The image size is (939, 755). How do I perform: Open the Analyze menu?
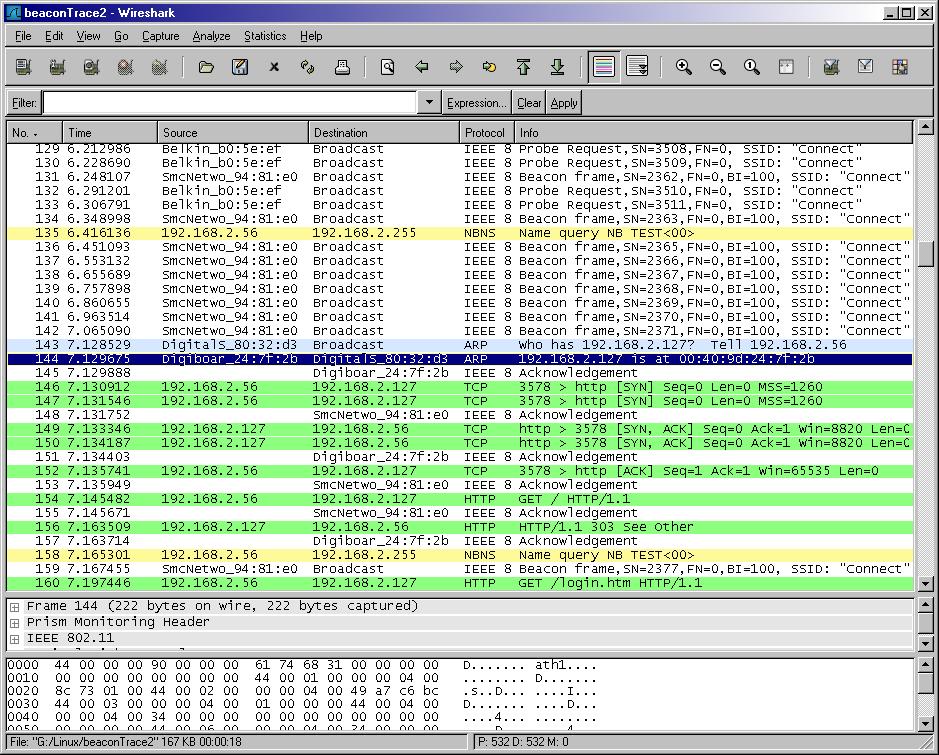point(211,36)
